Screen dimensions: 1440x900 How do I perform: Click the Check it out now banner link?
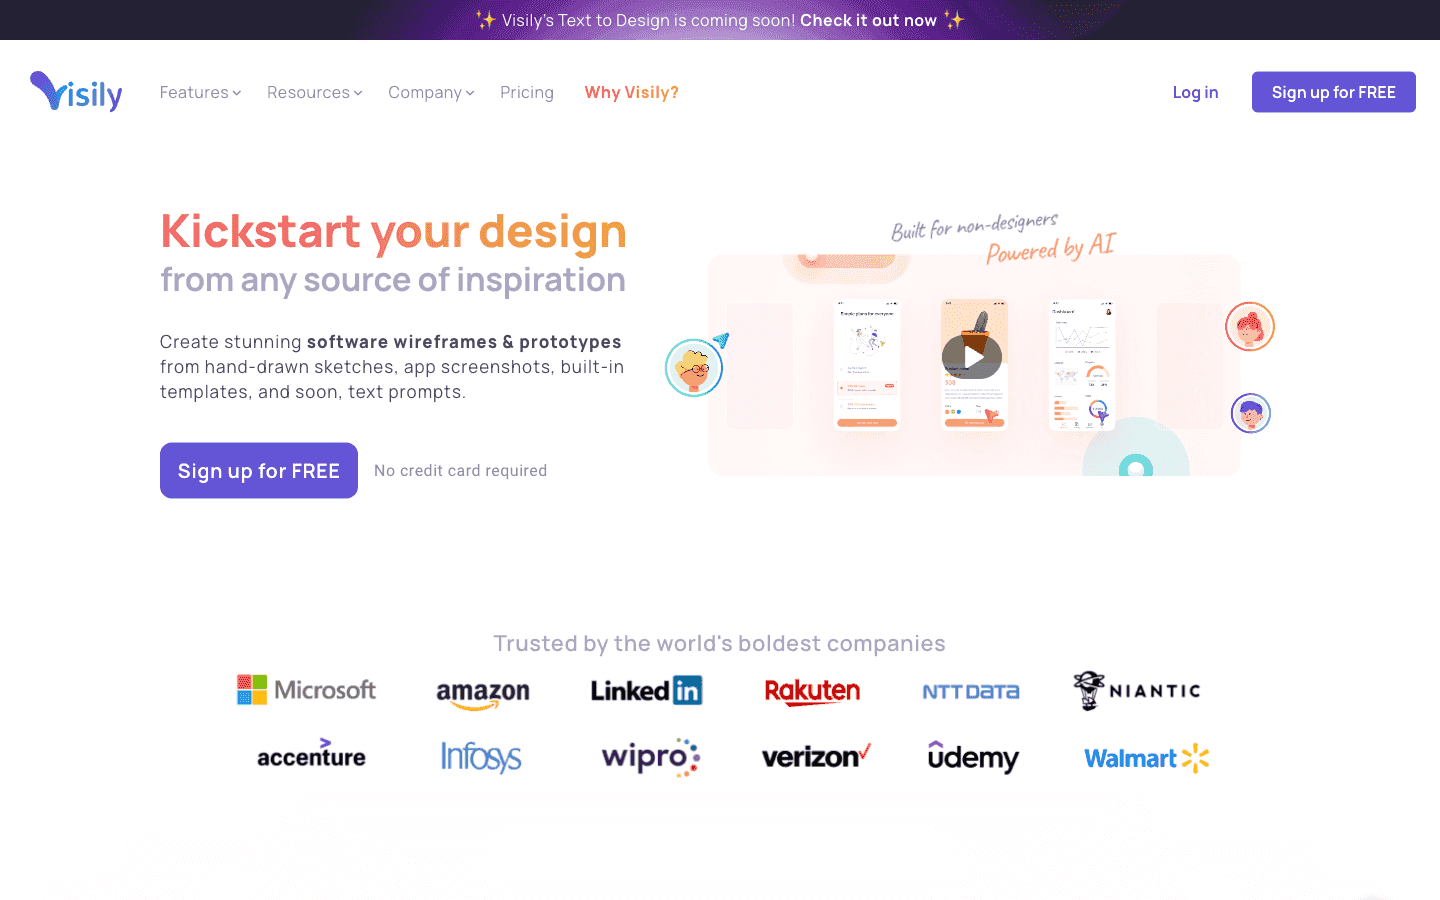868,20
